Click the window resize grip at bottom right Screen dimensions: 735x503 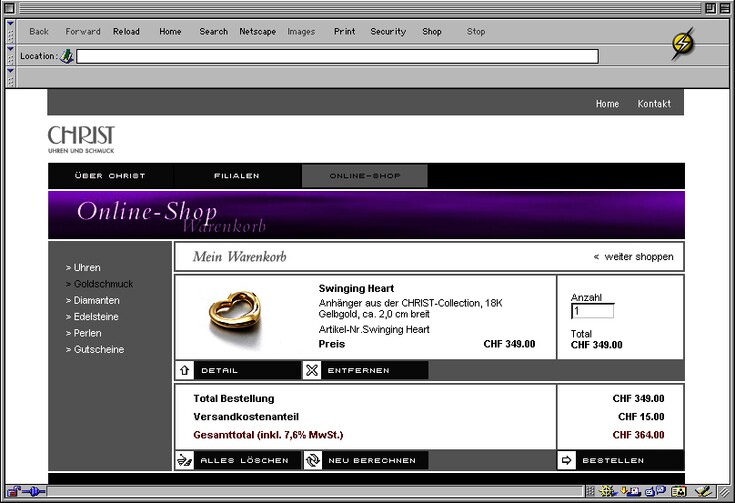click(725, 492)
